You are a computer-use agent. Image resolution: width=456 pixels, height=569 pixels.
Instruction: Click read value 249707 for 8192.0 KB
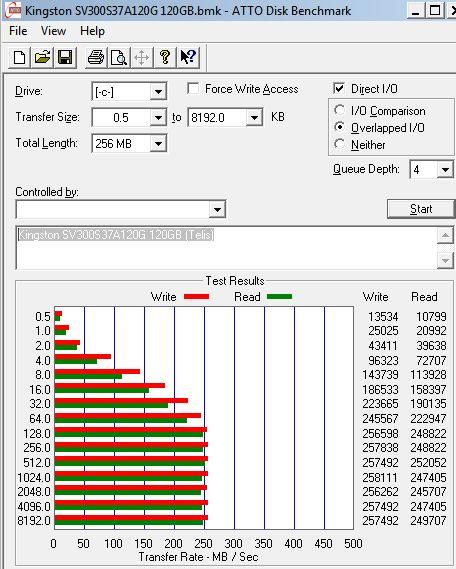coord(428,521)
